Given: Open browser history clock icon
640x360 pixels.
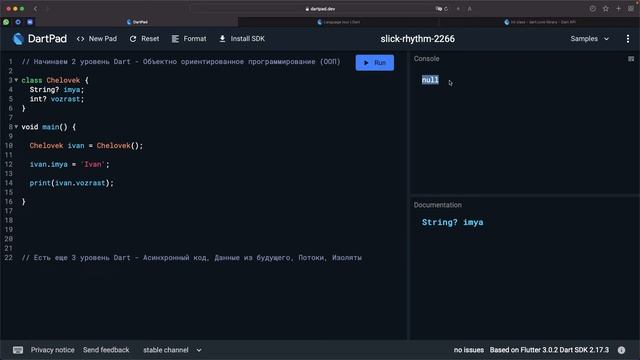Looking at the screenshot, I should point(593,9).
